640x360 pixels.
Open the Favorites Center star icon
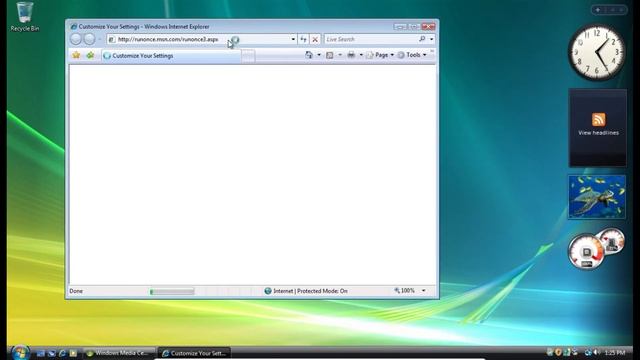tap(76, 55)
